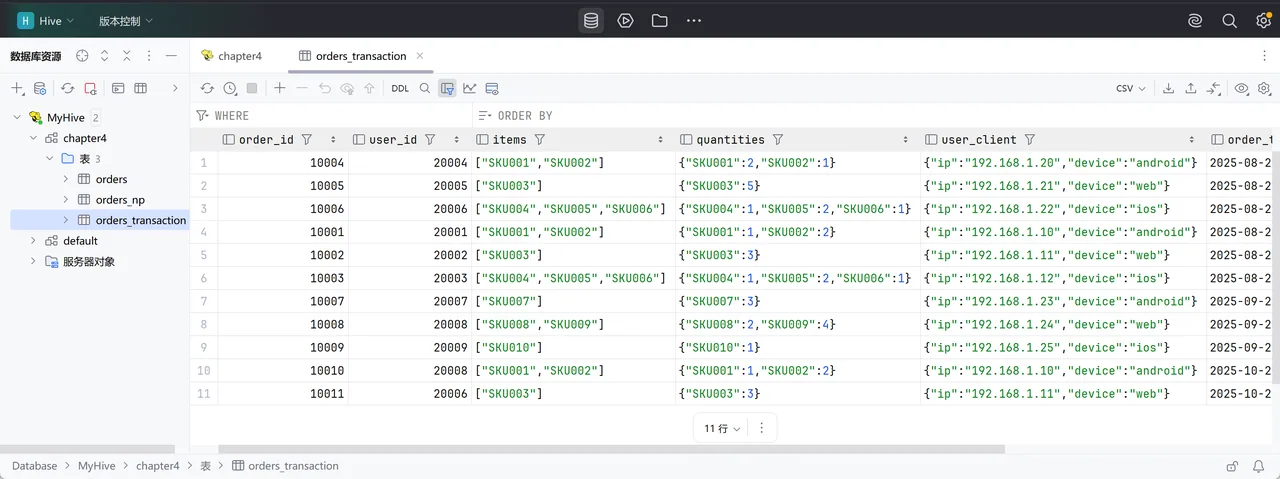This screenshot has width=1280, height=479.
Task: Expand the orders table node
Action: (66, 179)
